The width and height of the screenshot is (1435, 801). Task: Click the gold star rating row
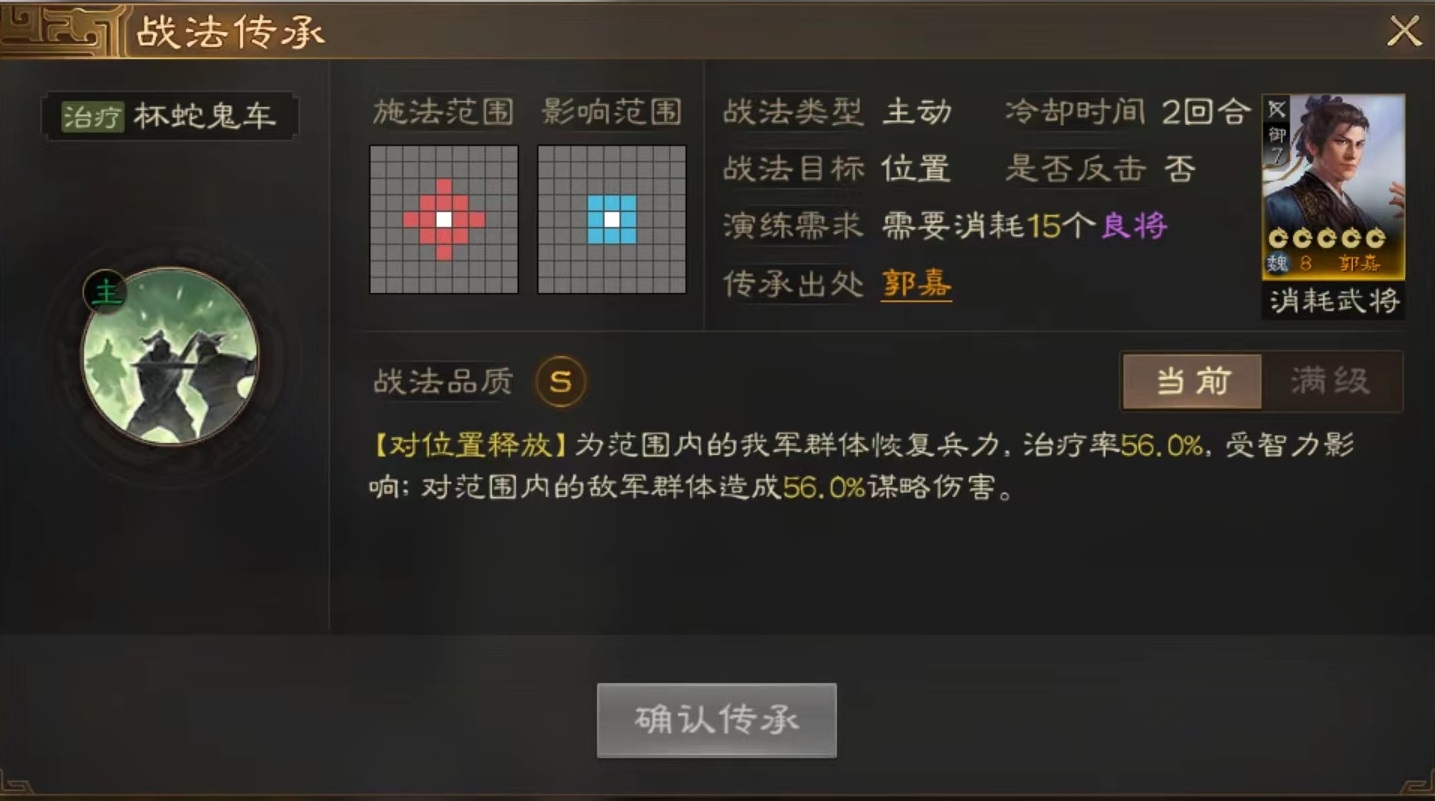[x=1326, y=238]
